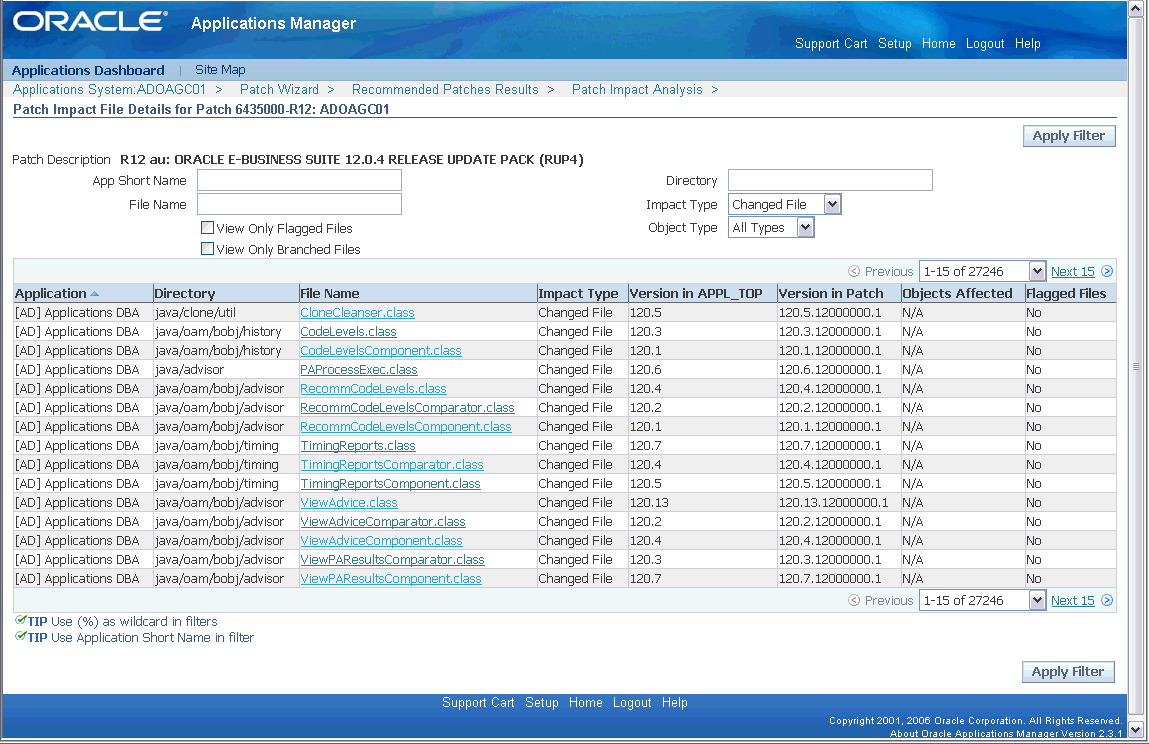Enable View Only Flagged Files checkbox
This screenshot has height=744, width=1149.
coord(207,228)
